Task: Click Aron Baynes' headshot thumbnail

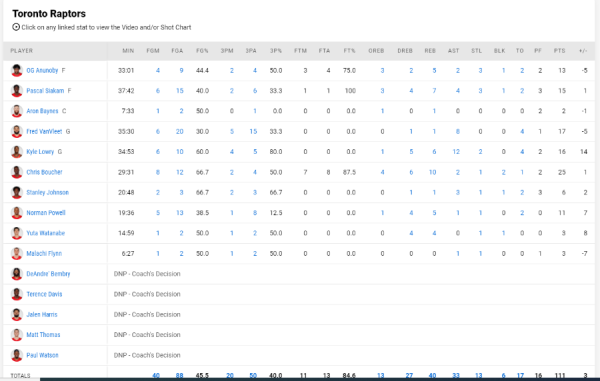Action: point(16,111)
